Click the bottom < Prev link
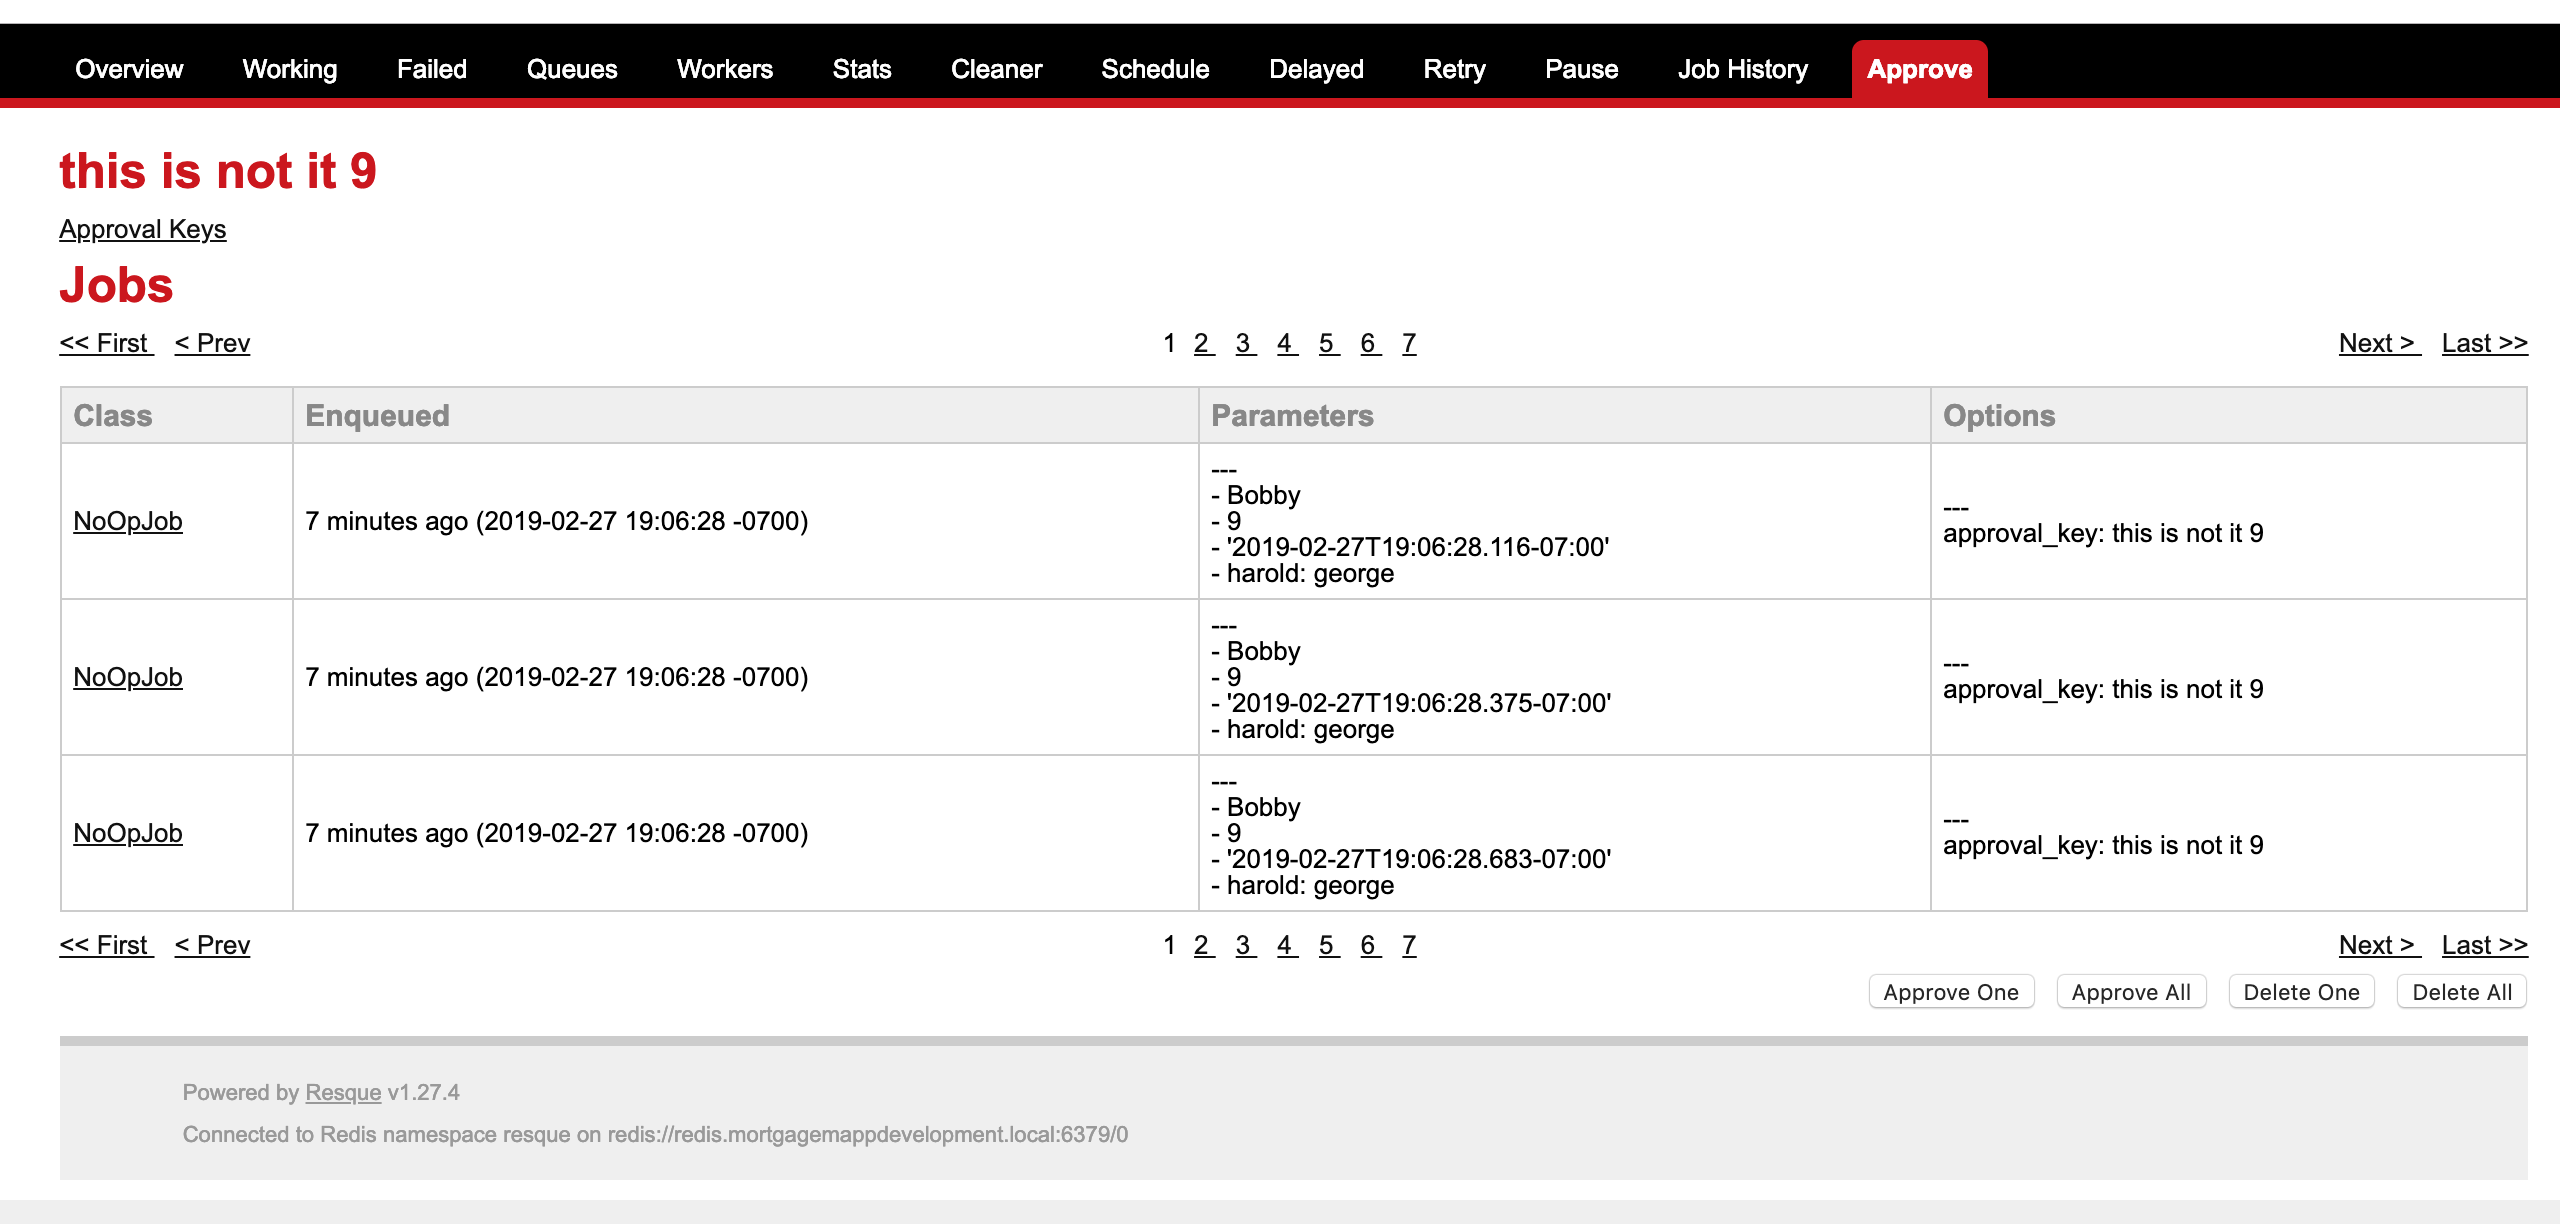2560x1224 pixels. click(x=212, y=945)
